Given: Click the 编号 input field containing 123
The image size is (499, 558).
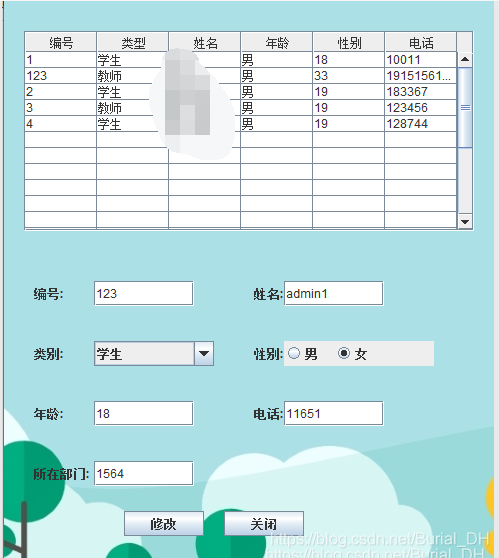Looking at the screenshot, I should pyautogui.click(x=144, y=294).
